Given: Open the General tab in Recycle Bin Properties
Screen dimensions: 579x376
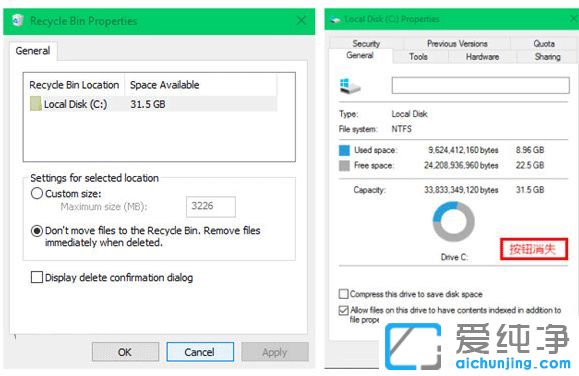Looking at the screenshot, I should (33, 51).
